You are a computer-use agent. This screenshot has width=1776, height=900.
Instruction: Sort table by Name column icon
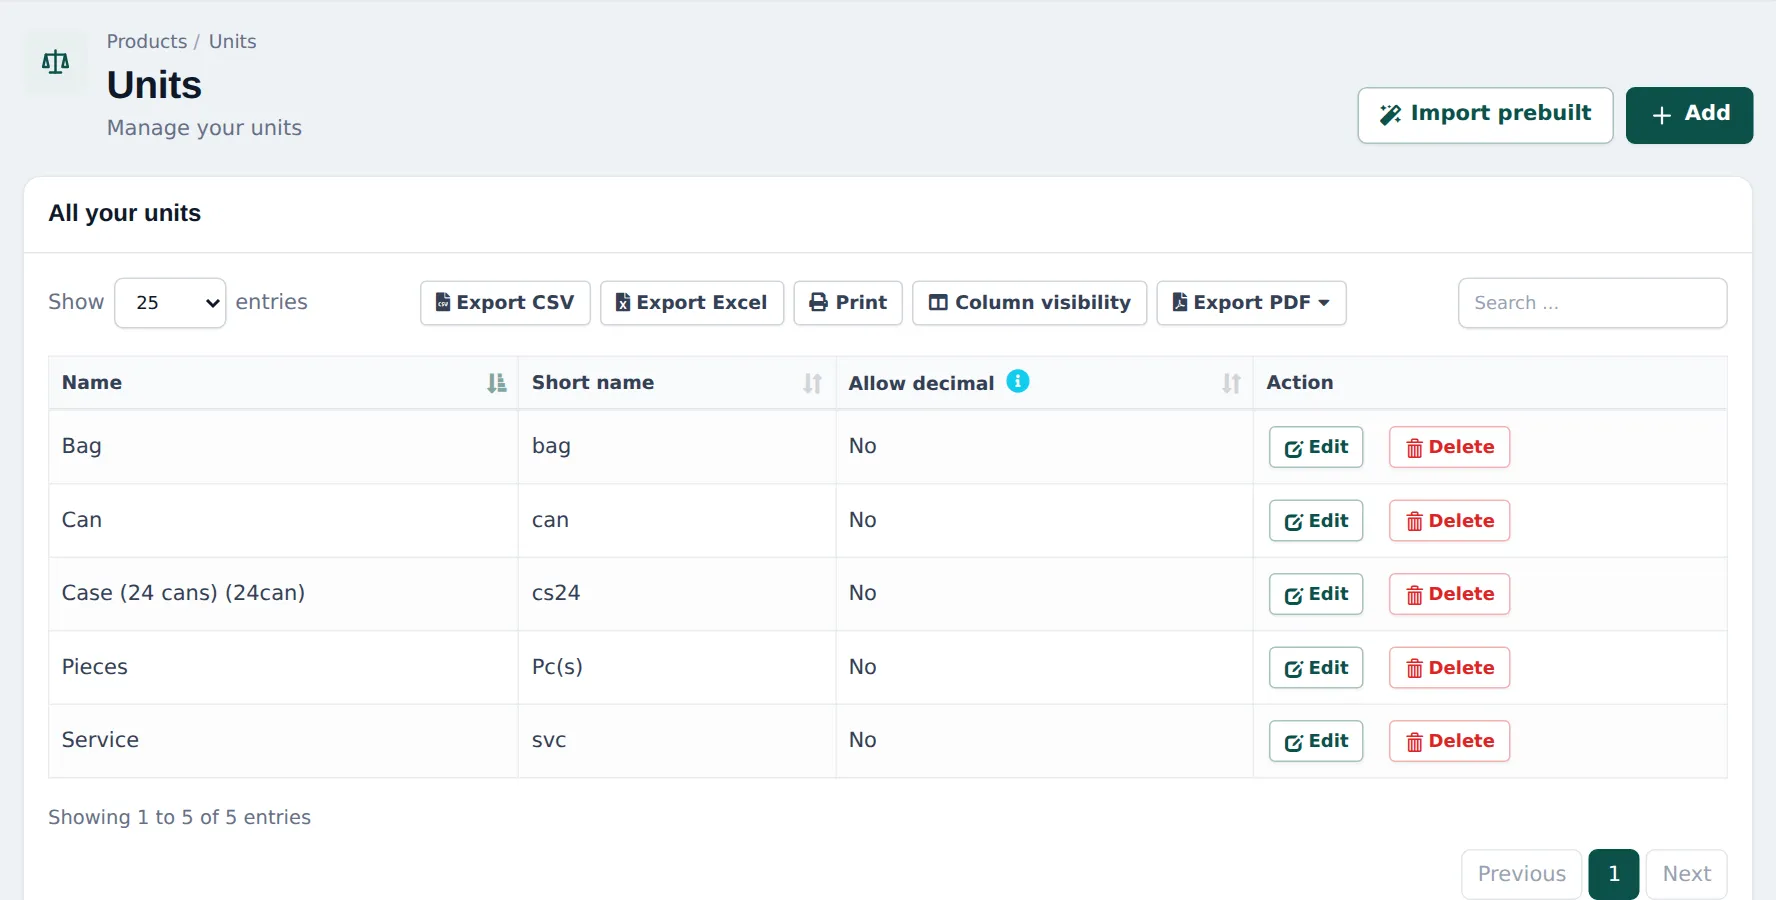coord(496,383)
